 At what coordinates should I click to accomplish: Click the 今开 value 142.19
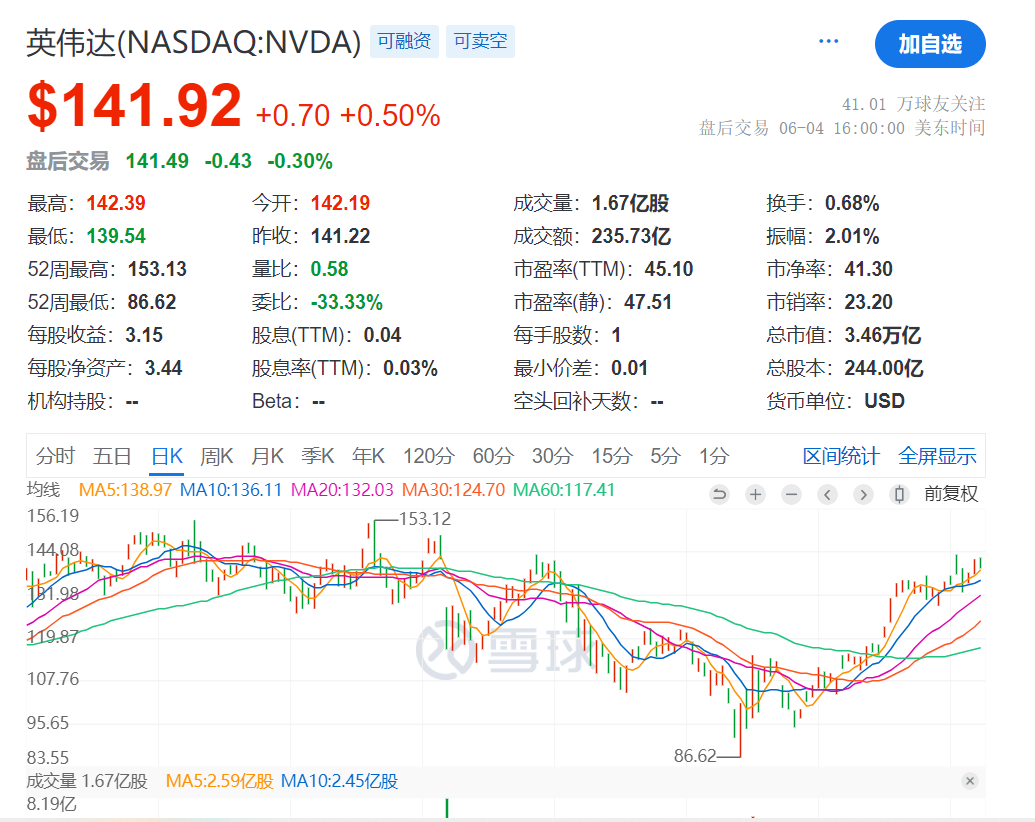[x=341, y=203]
